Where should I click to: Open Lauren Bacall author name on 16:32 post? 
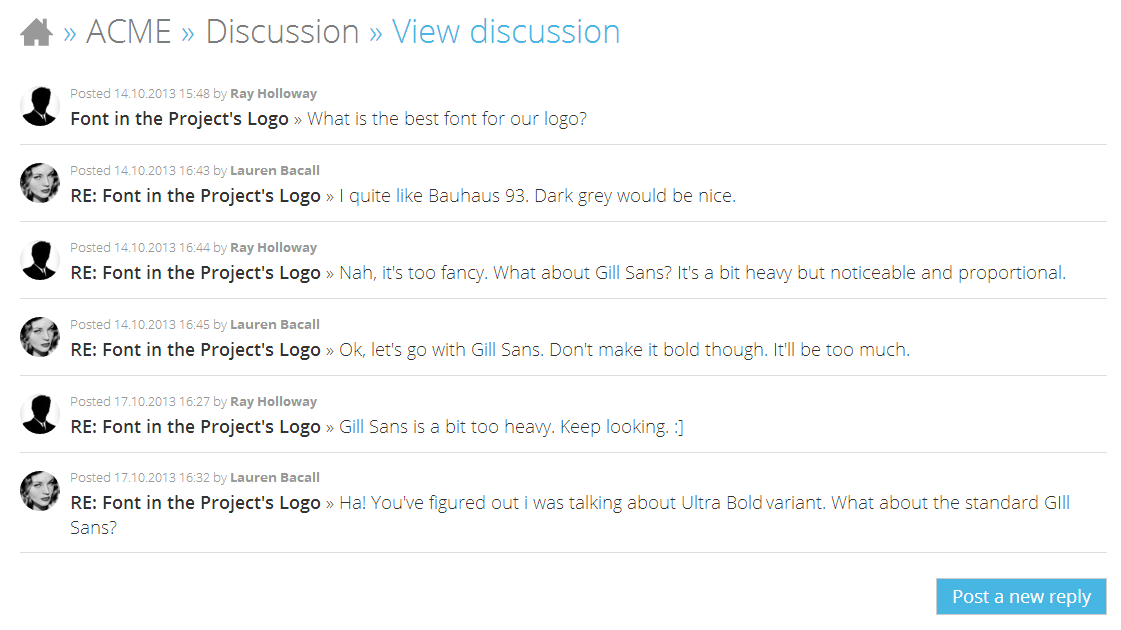tap(275, 477)
